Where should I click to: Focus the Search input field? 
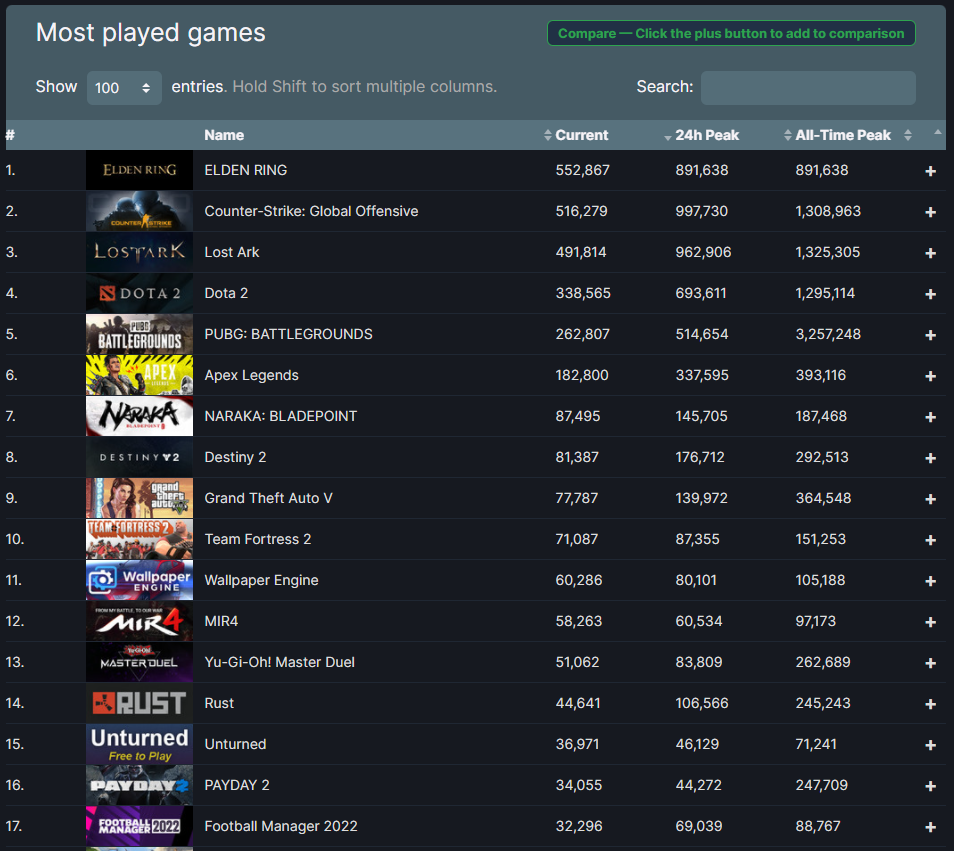click(x=808, y=88)
